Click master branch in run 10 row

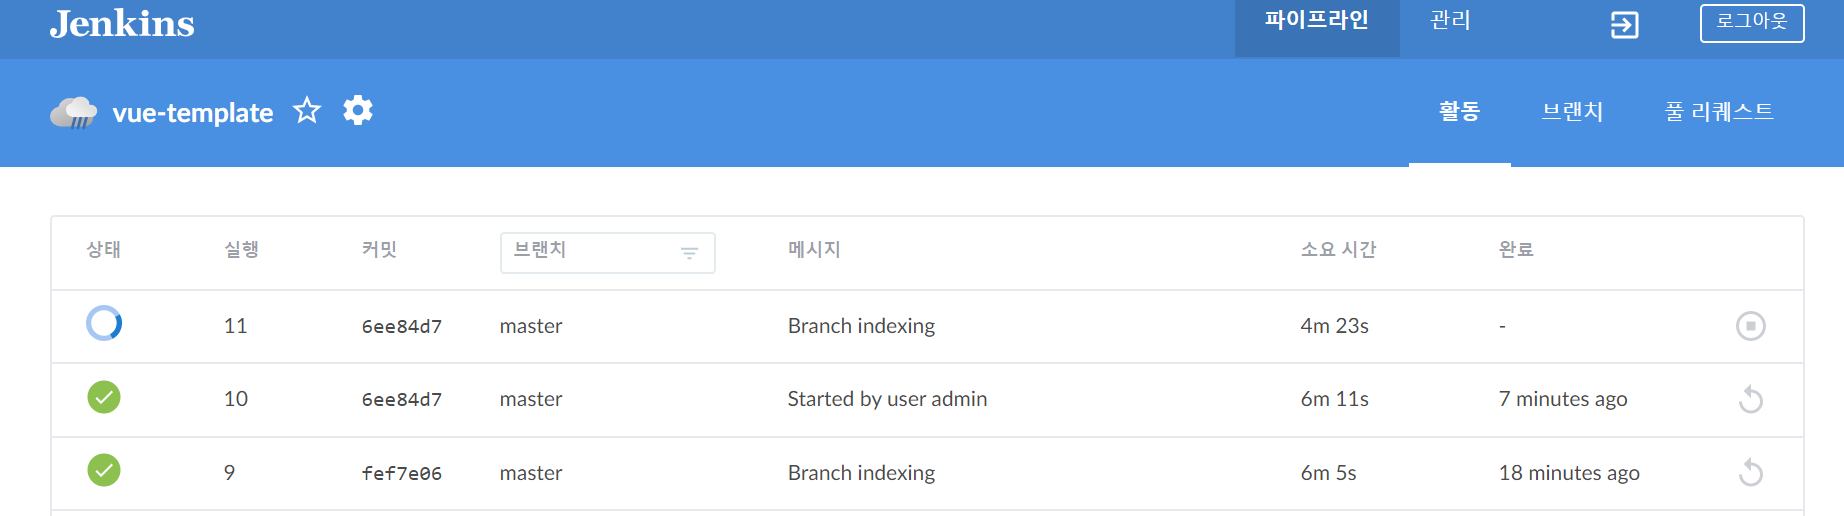pyautogui.click(x=531, y=399)
